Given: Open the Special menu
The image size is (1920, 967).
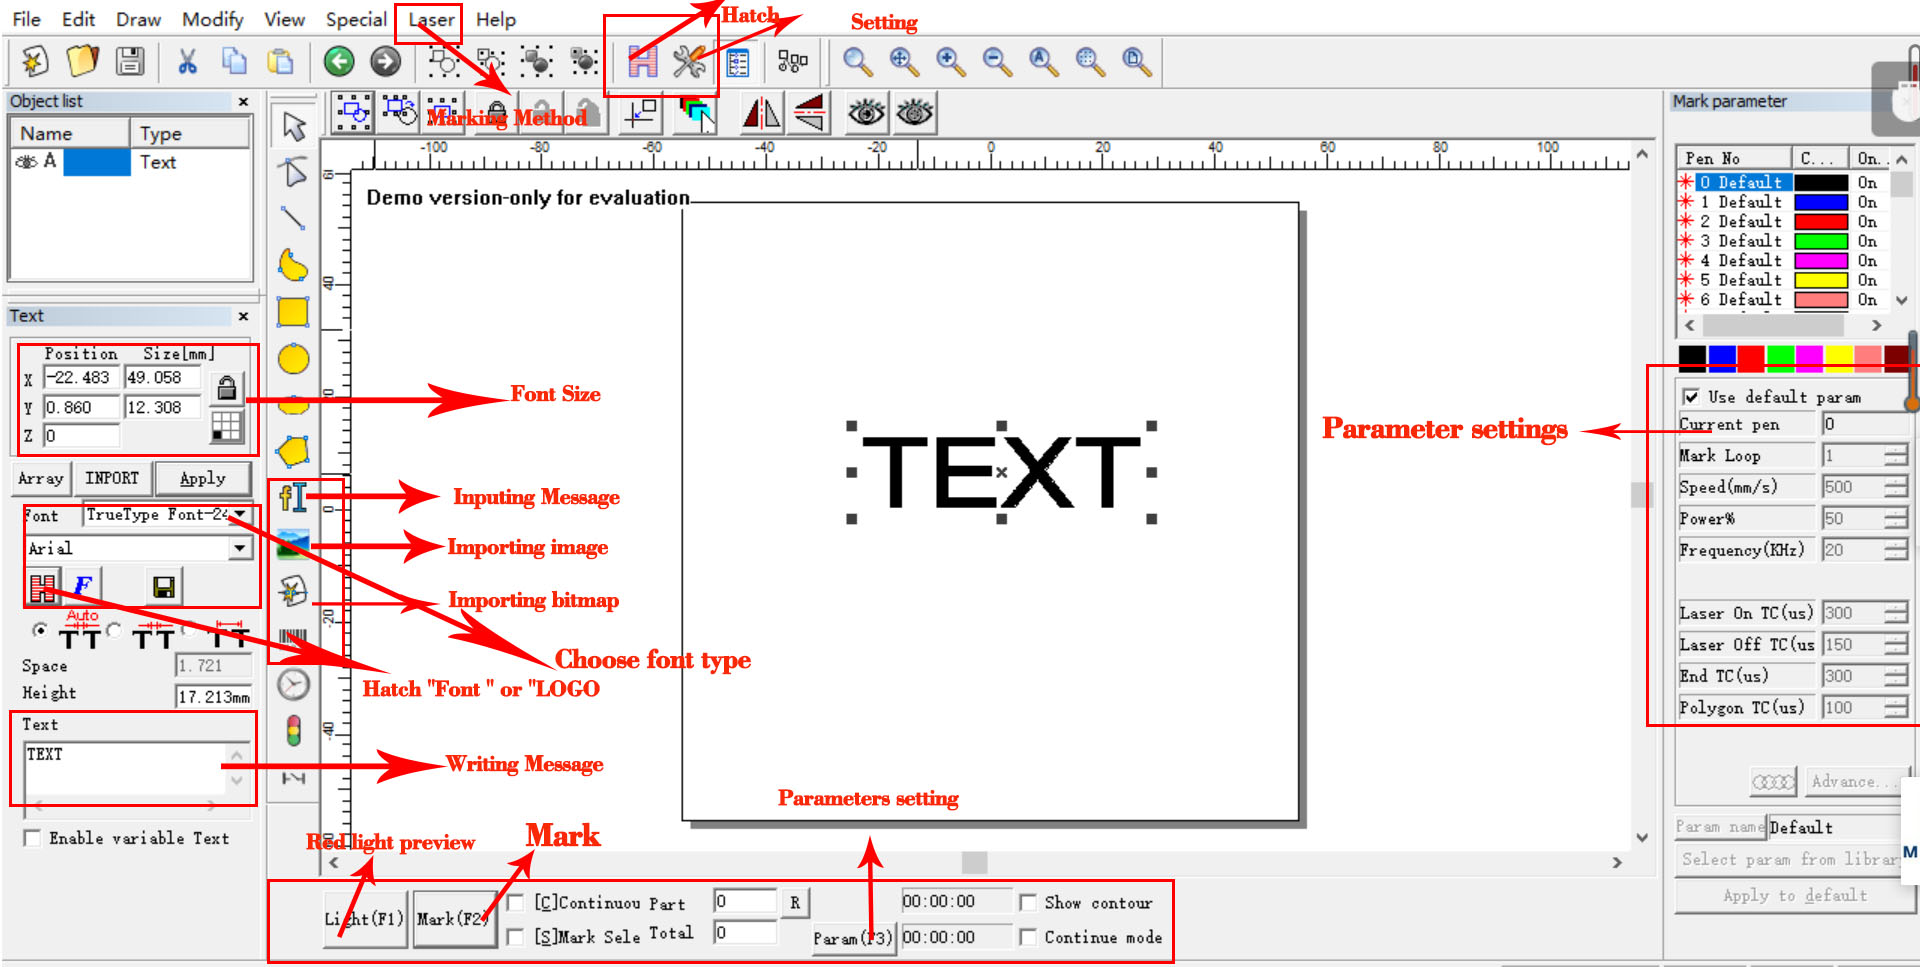Looking at the screenshot, I should (x=356, y=19).
